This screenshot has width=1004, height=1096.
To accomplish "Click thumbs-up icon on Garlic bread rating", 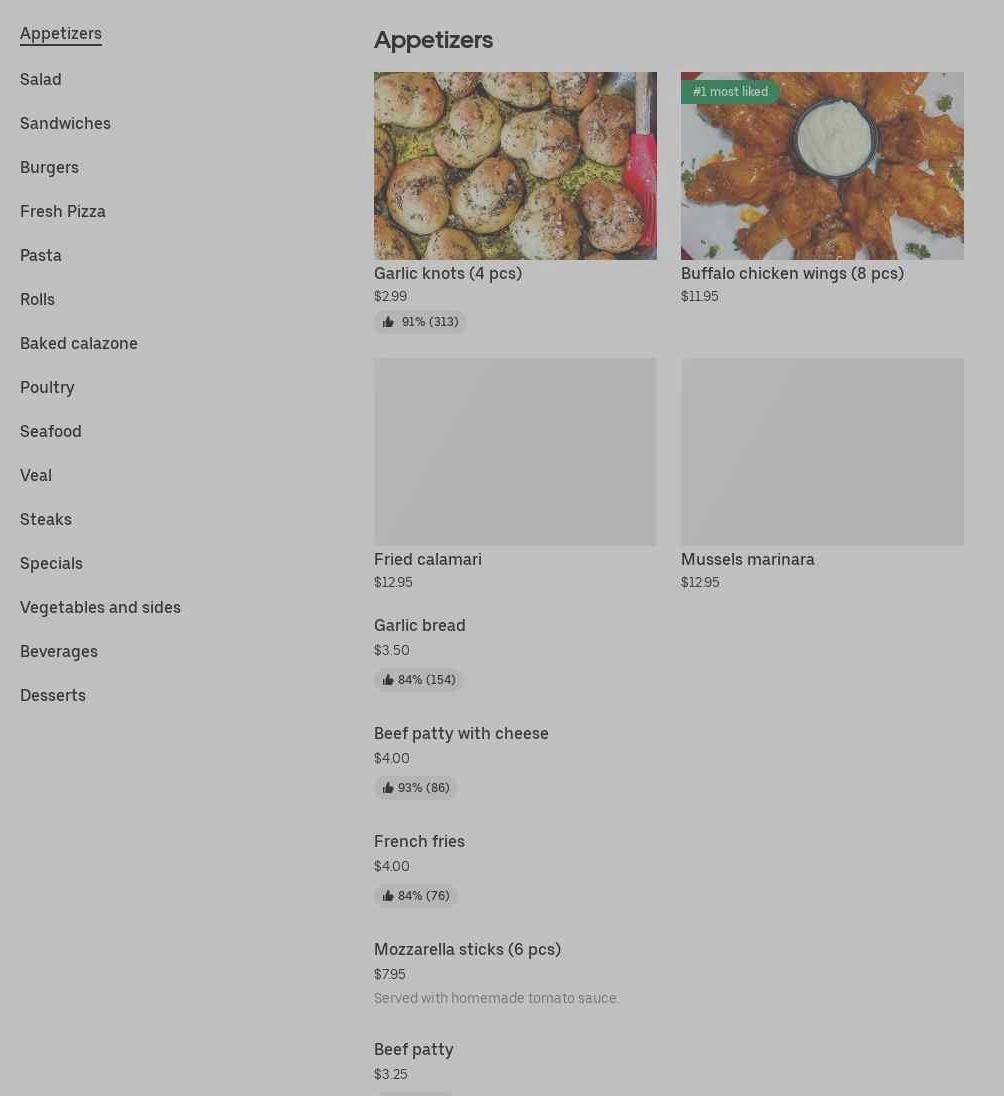I will pos(388,679).
